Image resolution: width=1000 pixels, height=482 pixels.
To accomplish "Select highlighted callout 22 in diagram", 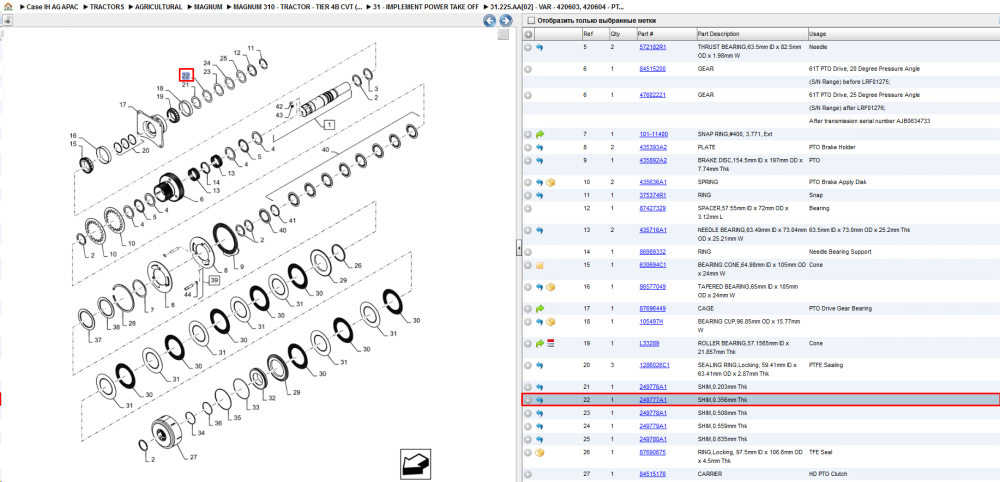I will tap(186, 75).
